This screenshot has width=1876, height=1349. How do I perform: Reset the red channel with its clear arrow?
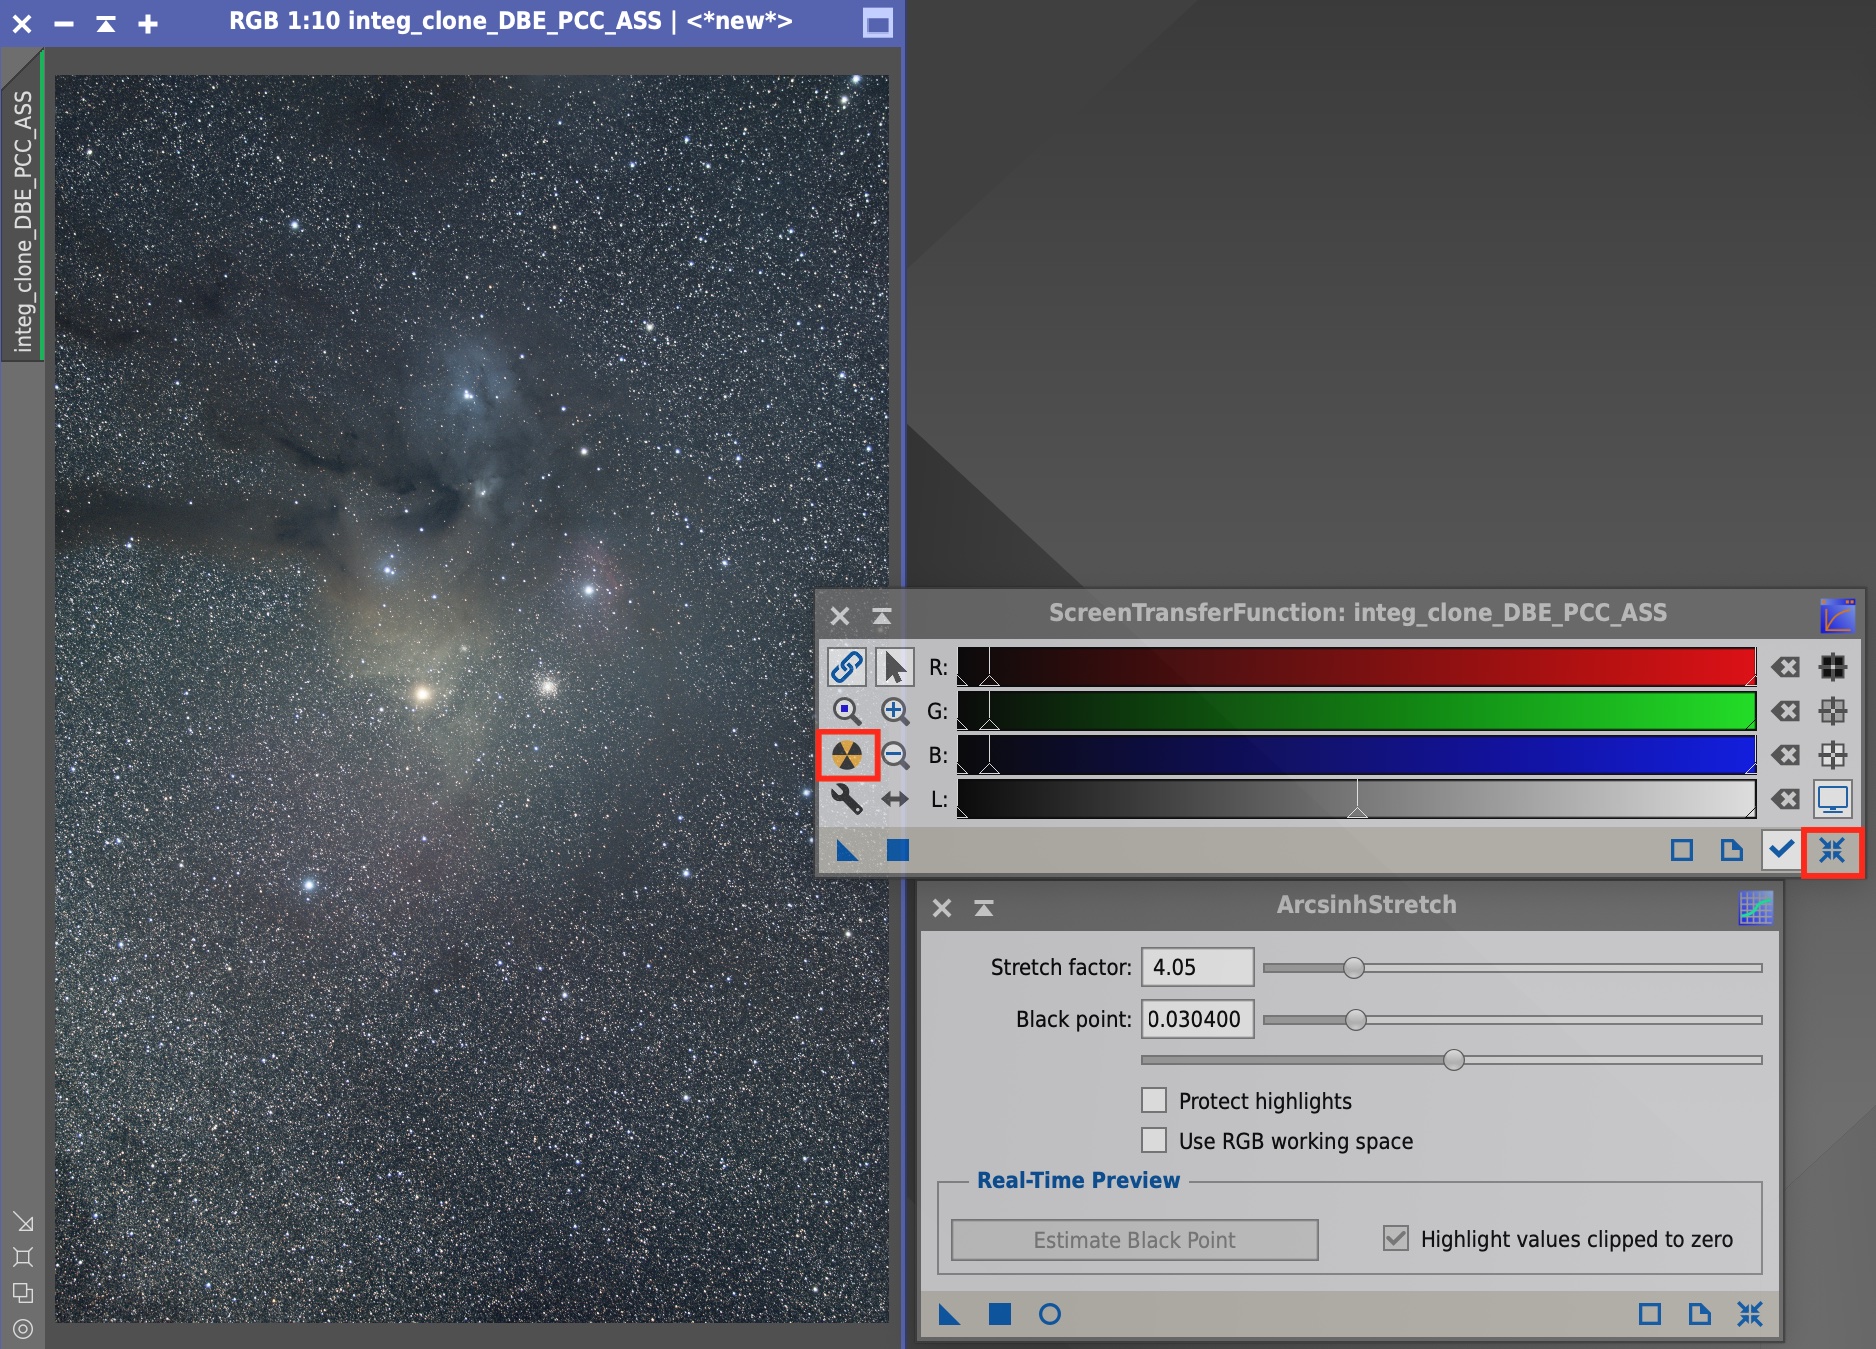1785,667
